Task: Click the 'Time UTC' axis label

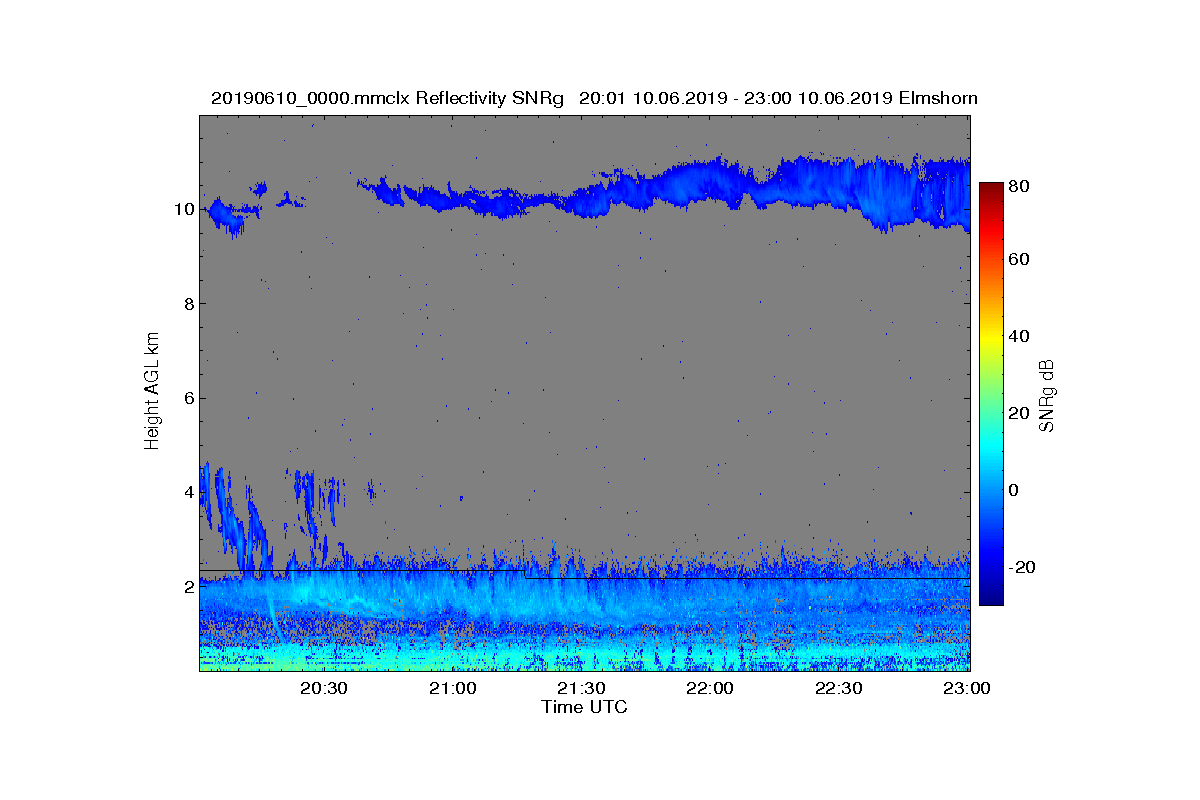Action: click(585, 707)
